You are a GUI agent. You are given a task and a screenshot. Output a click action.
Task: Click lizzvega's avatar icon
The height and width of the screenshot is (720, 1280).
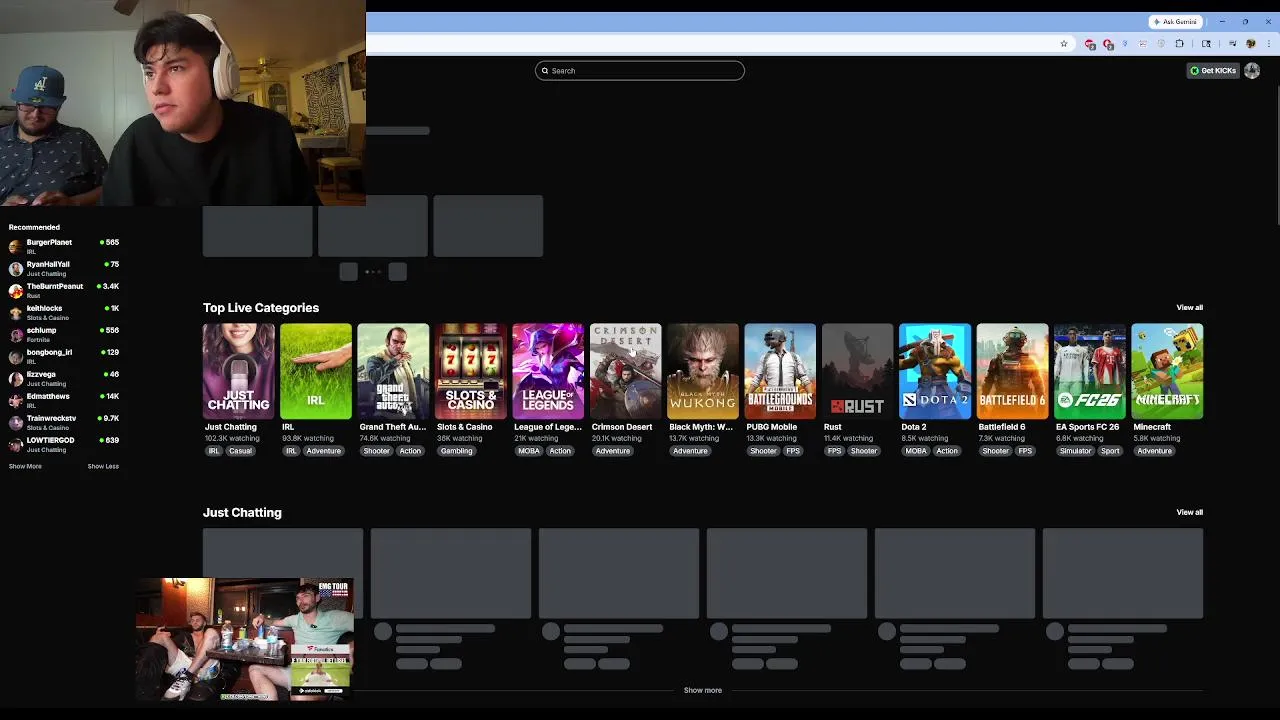click(16, 378)
